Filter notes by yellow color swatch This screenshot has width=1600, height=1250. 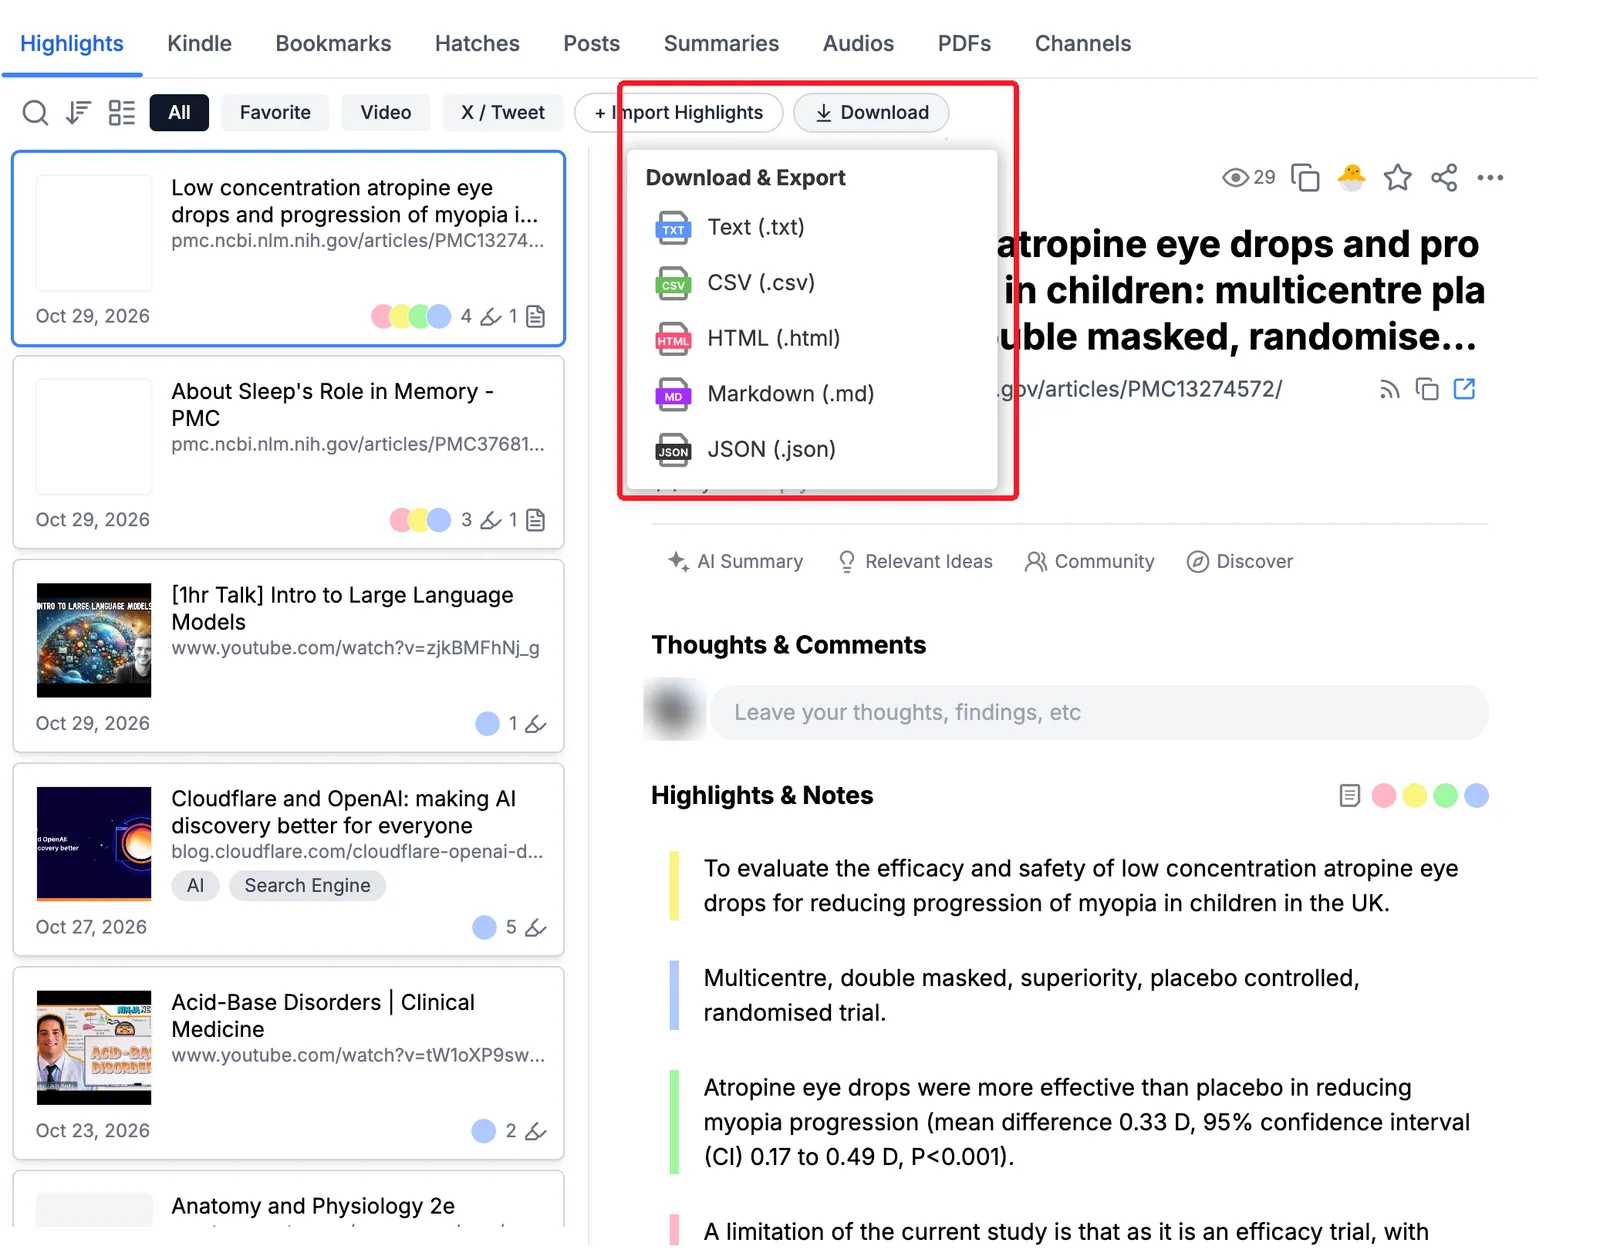click(x=1414, y=796)
